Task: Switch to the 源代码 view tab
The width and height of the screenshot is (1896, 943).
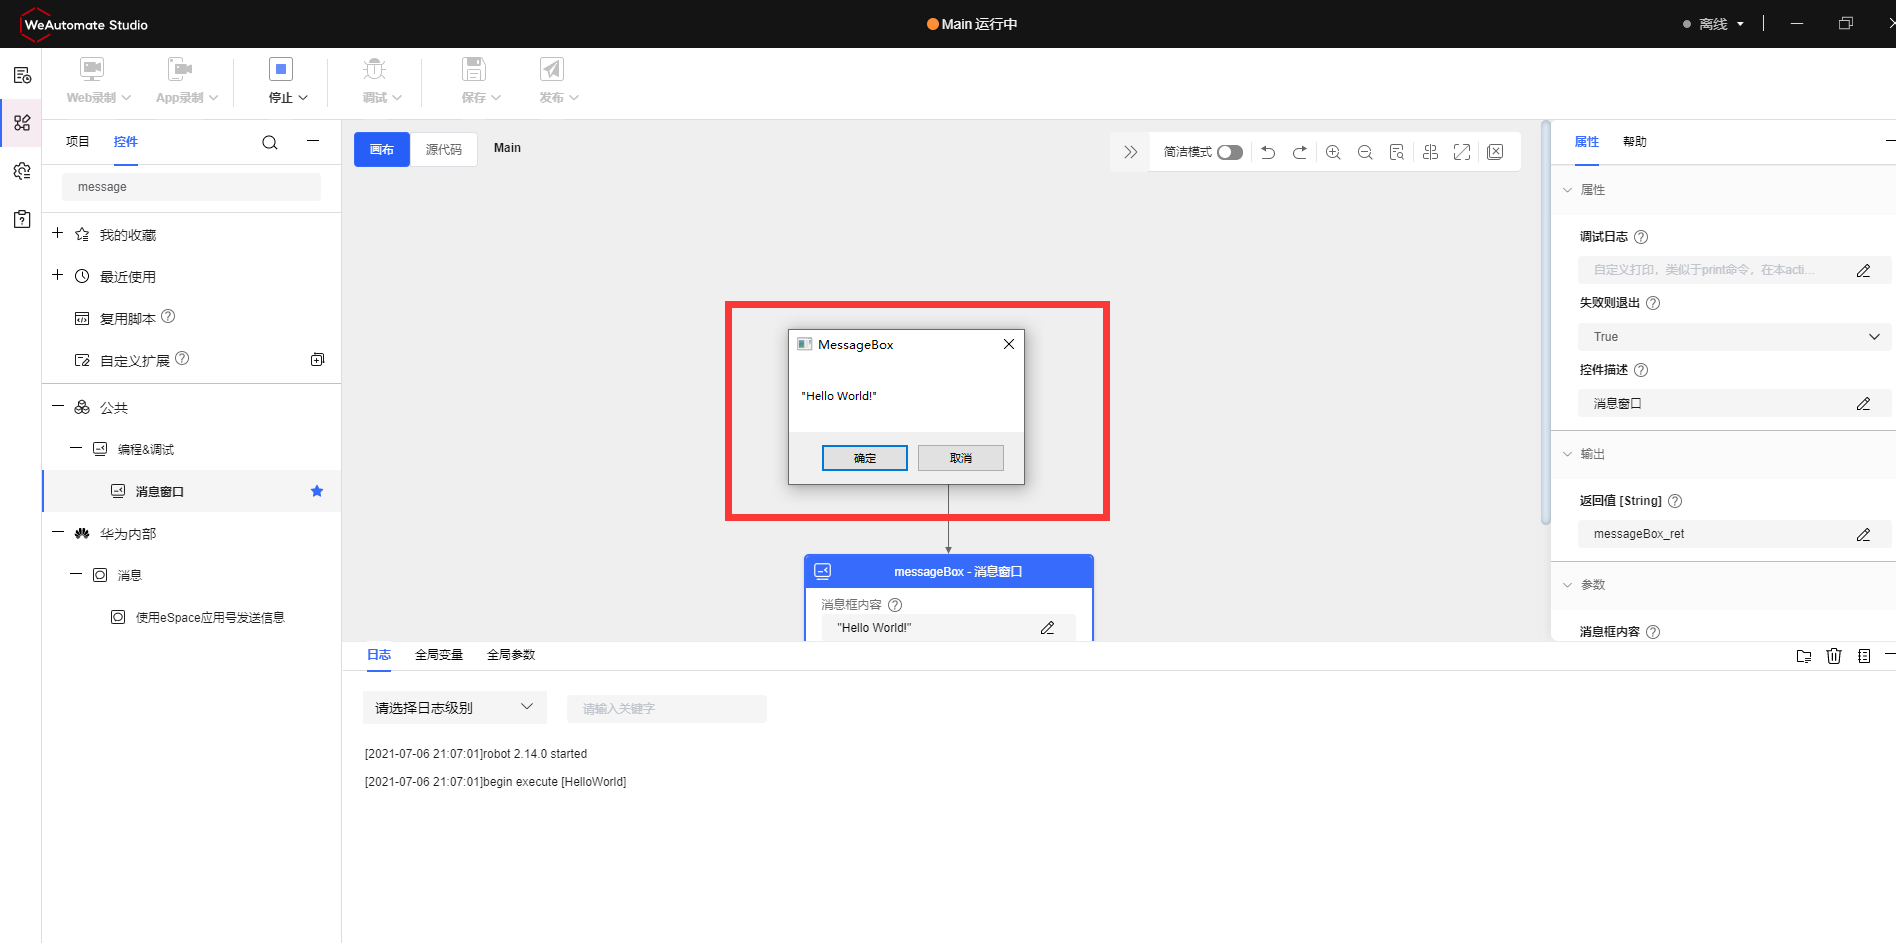Action: [x=444, y=150]
